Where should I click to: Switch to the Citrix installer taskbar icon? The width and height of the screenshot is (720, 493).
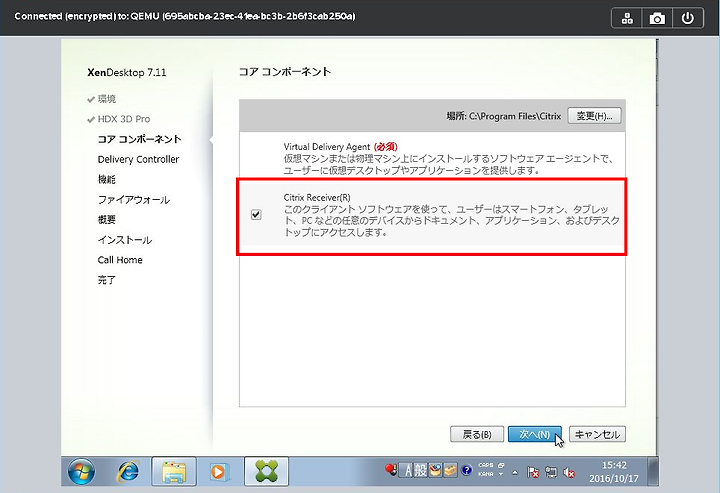tap(266, 471)
